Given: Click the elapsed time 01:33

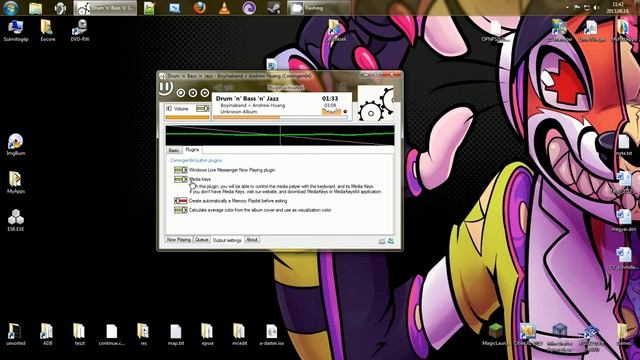Looking at the screenshot, I should click(330, 98).
